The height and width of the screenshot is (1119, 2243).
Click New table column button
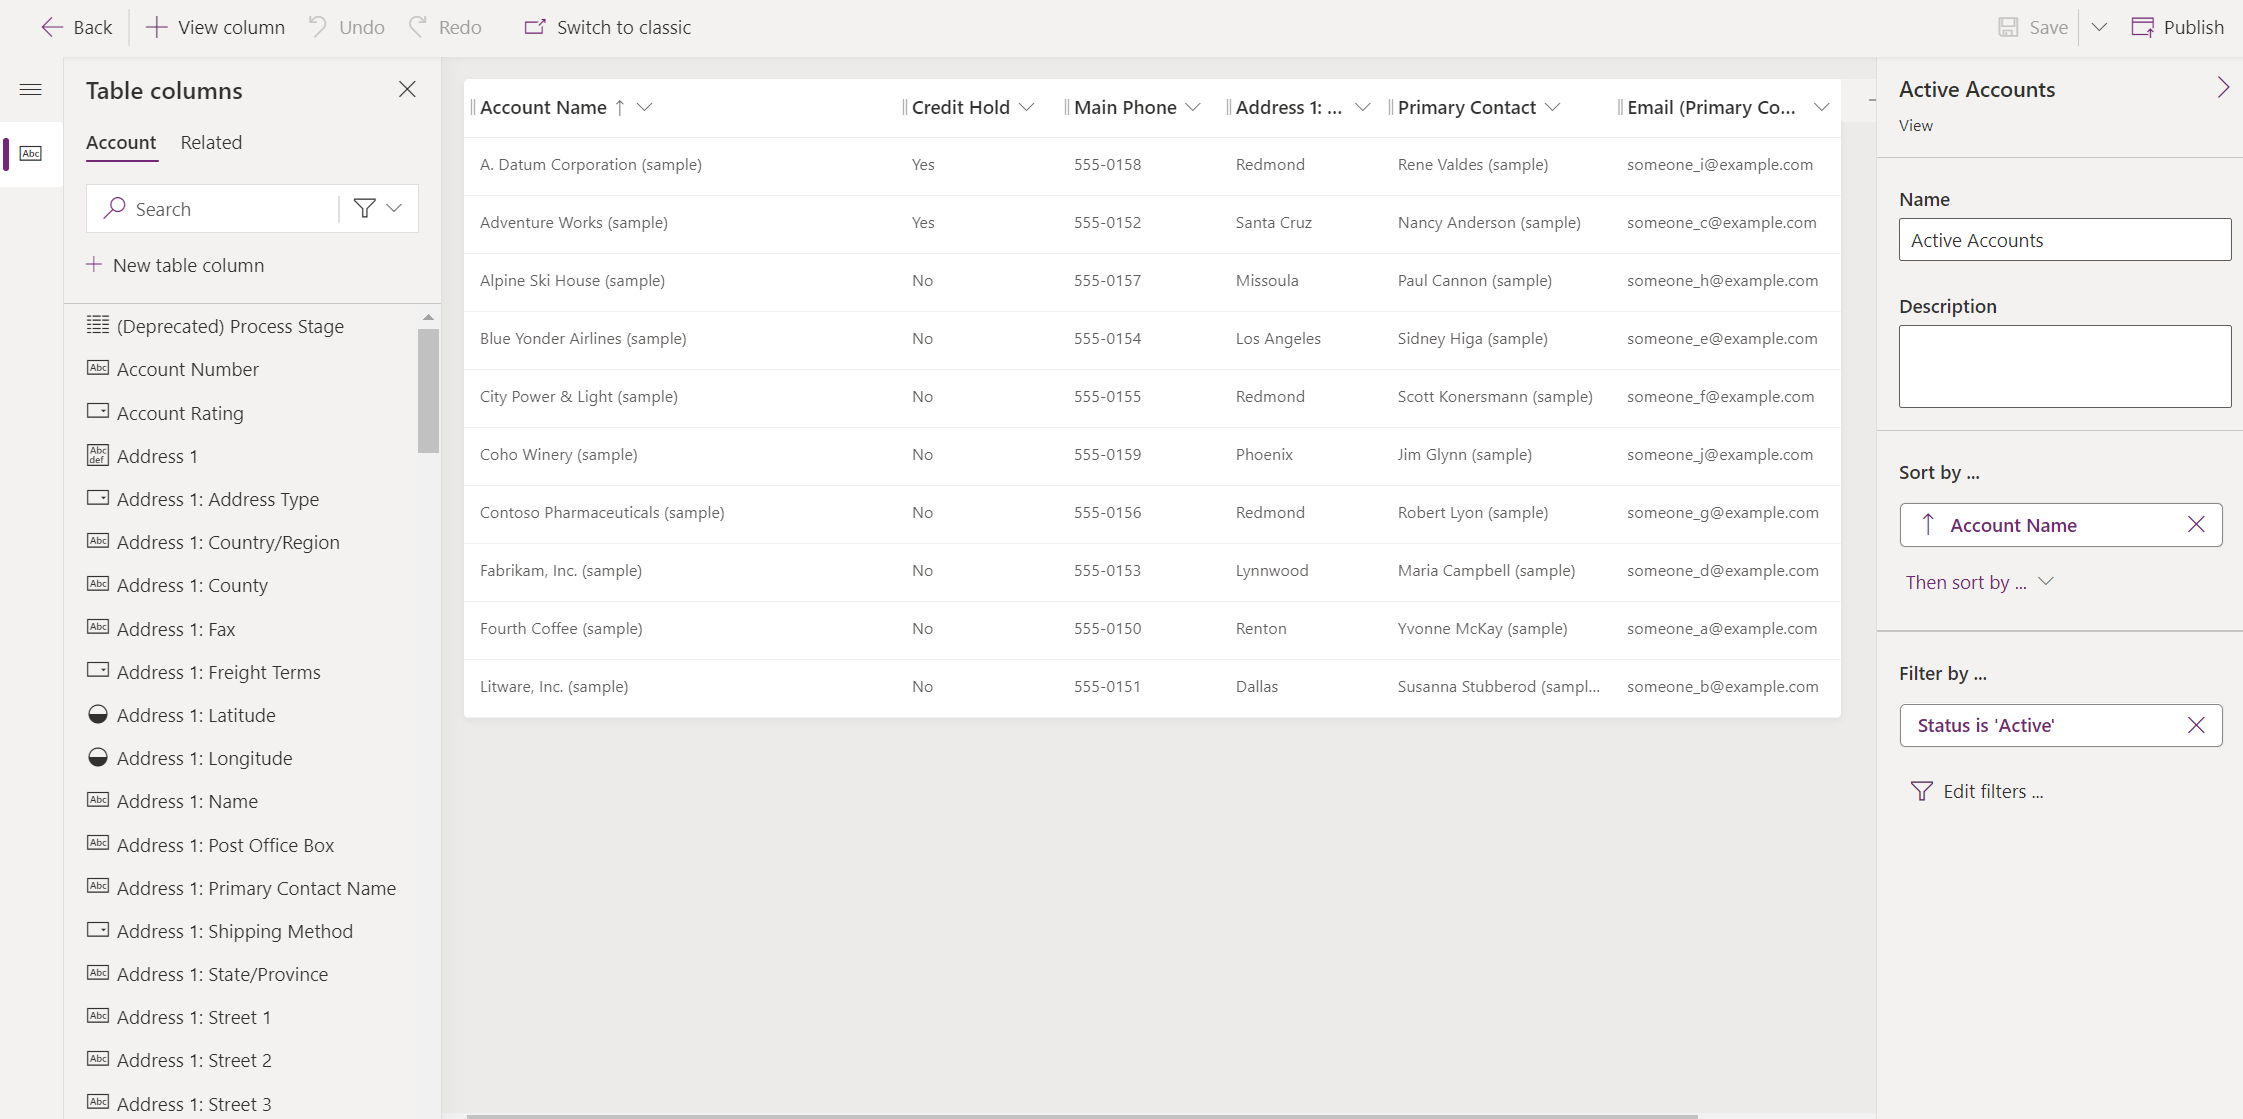click(x=175, y=263)
